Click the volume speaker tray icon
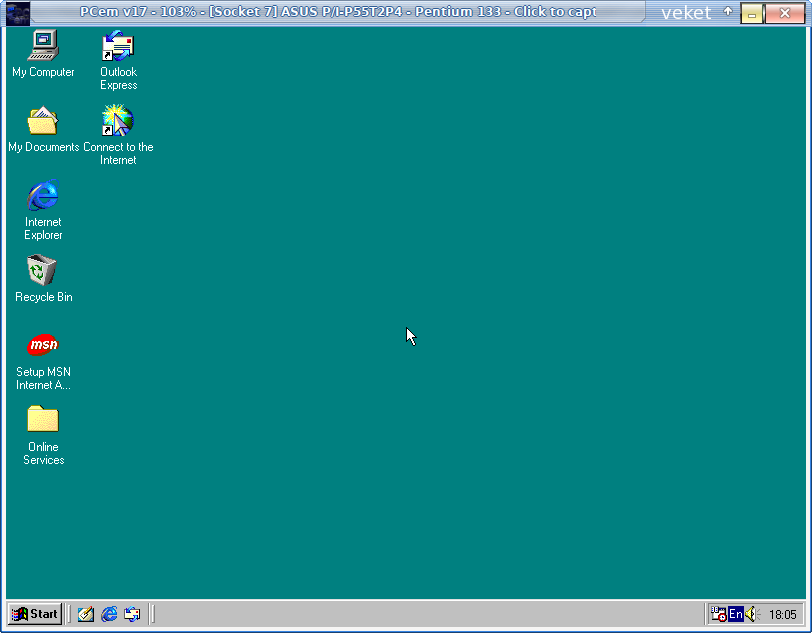812x633 pixels. click(x=752, y=614)
